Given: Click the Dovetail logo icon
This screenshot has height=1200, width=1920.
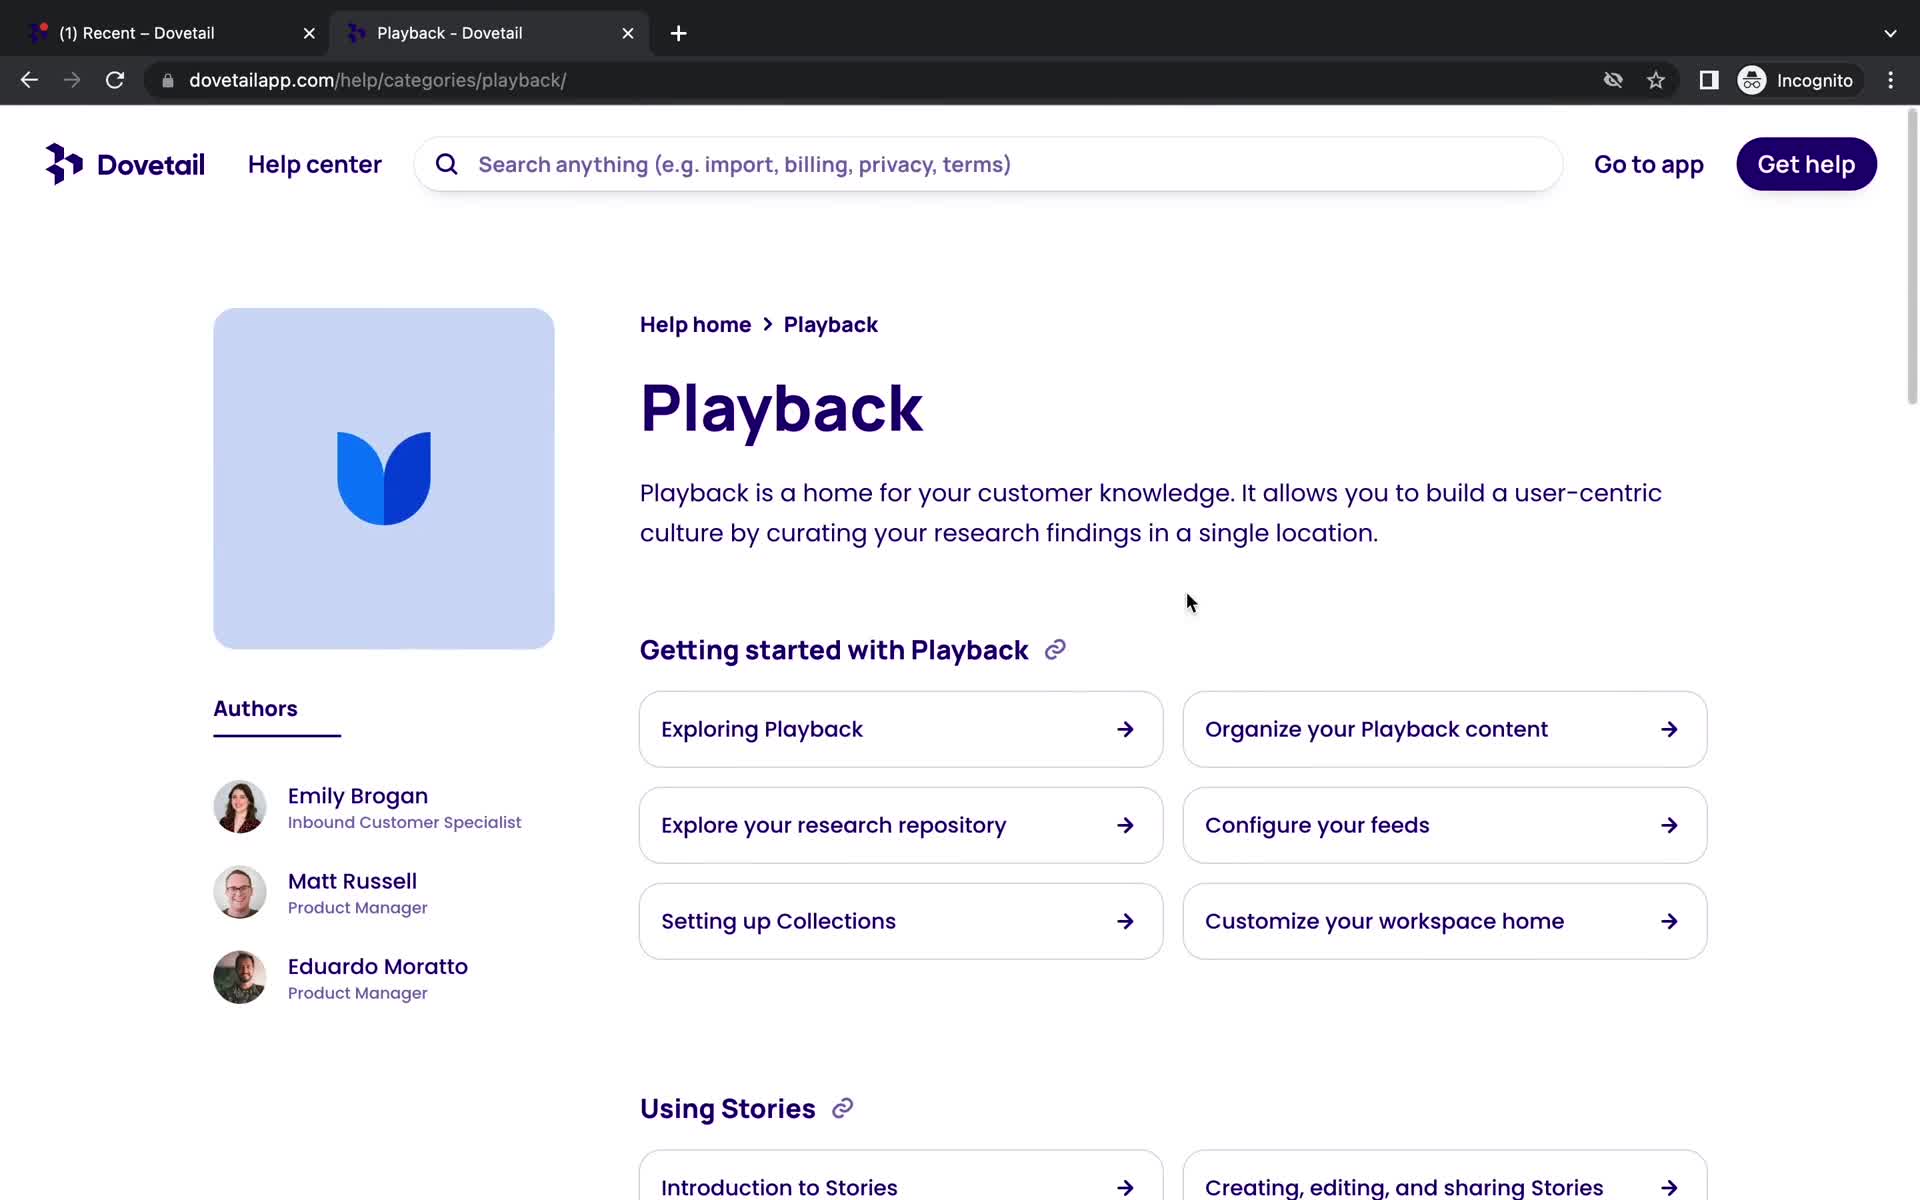Looking at the screenshot, I should (x=63, y=164).
